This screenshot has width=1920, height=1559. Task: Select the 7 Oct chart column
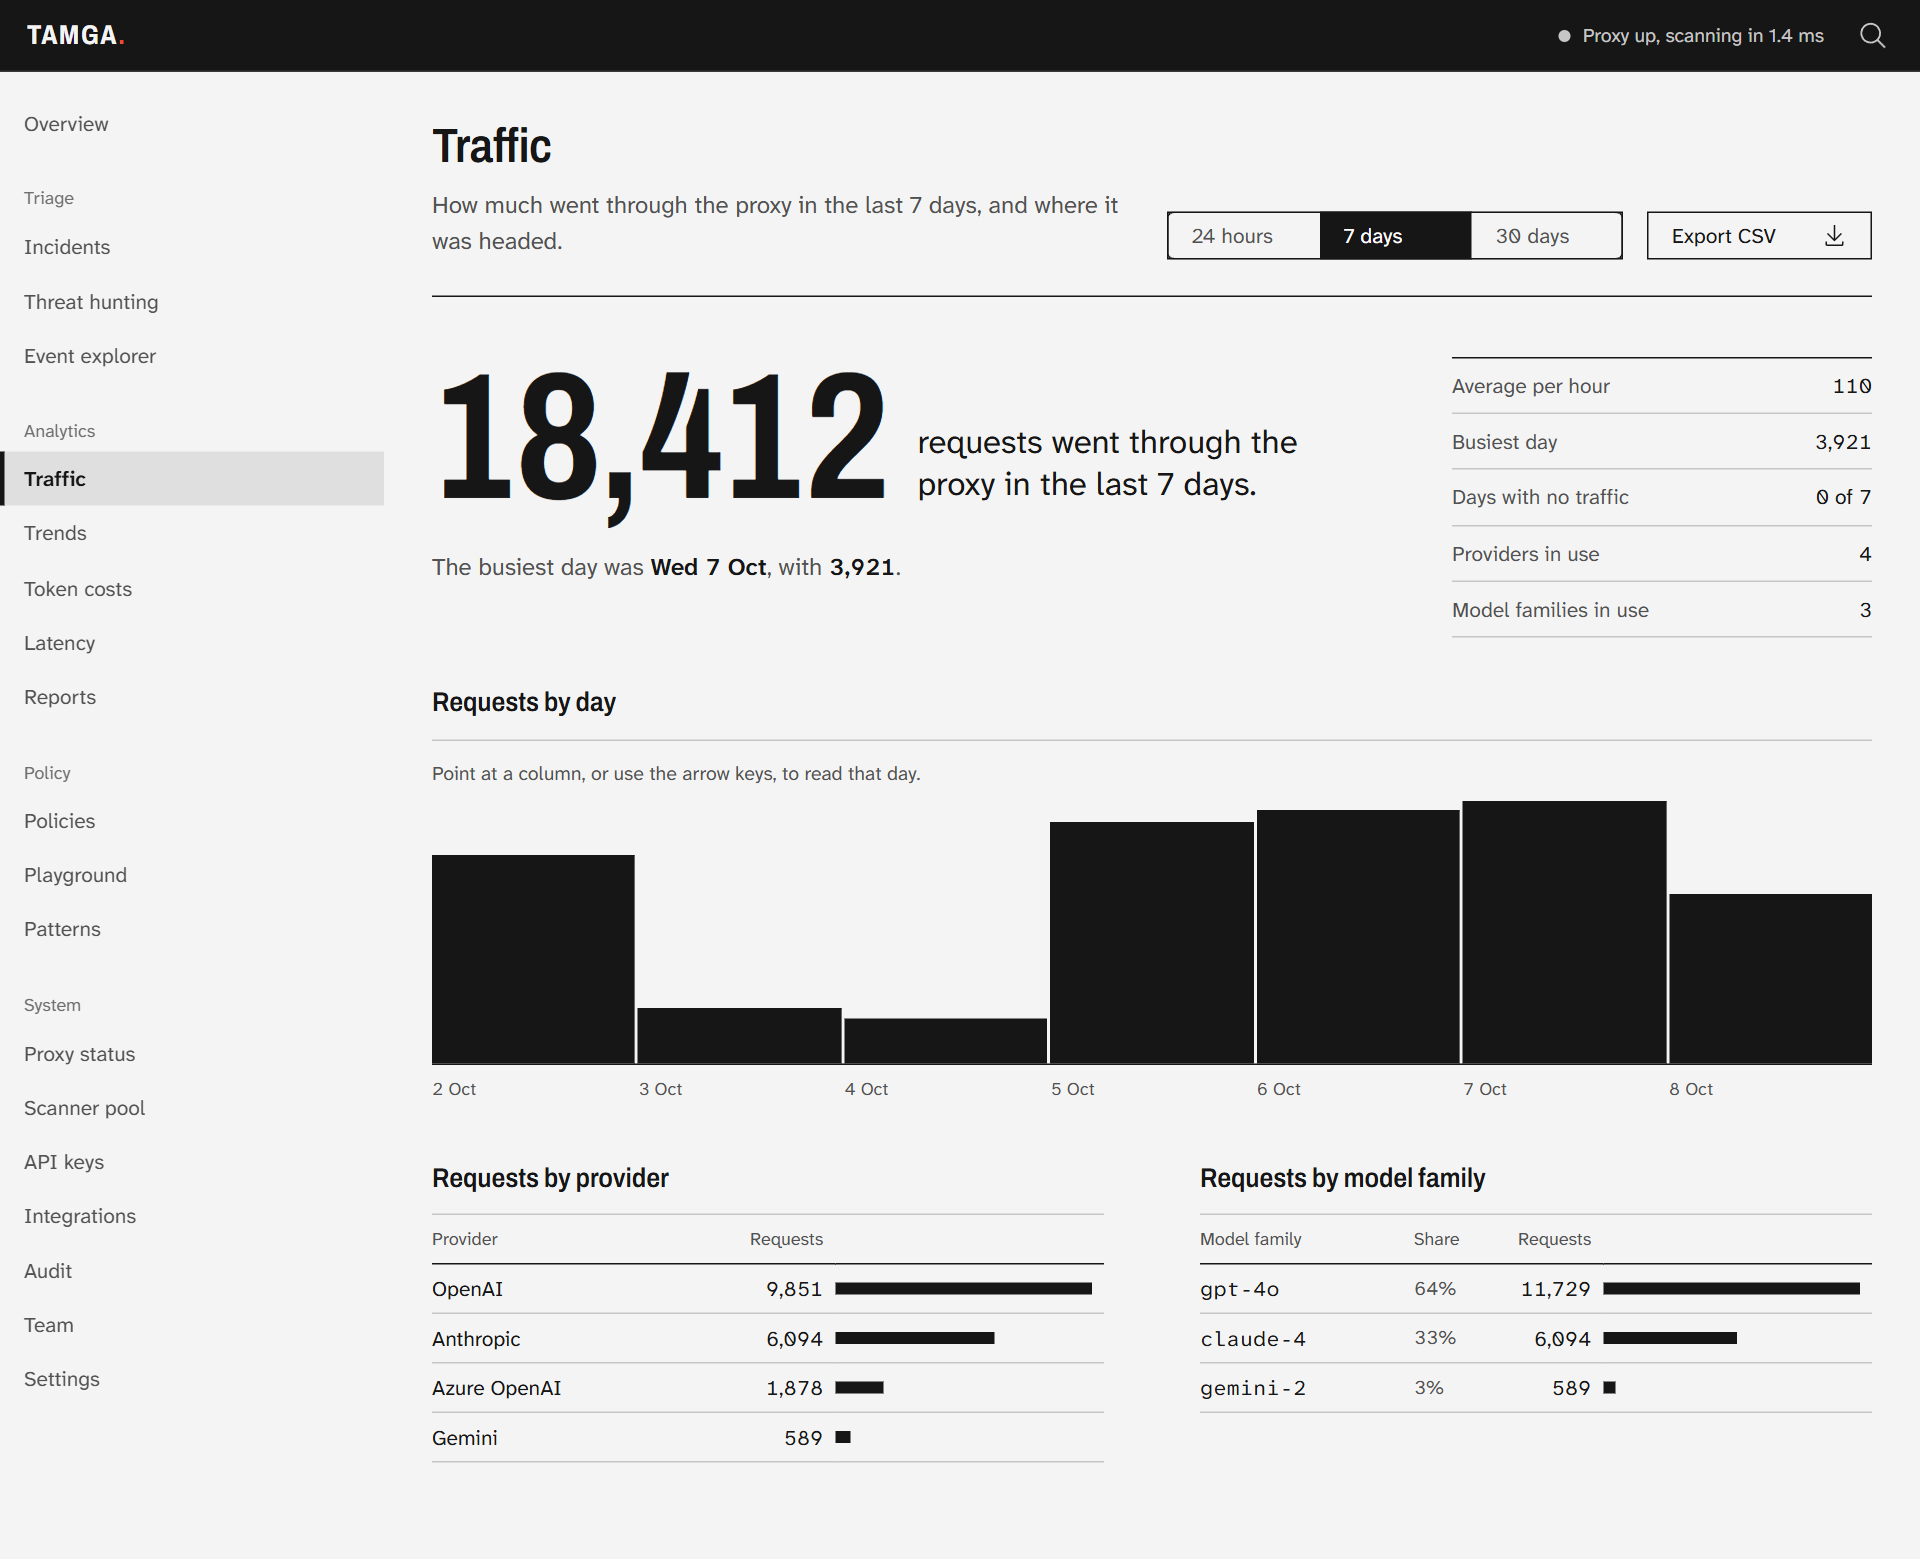pos(1564,932)
